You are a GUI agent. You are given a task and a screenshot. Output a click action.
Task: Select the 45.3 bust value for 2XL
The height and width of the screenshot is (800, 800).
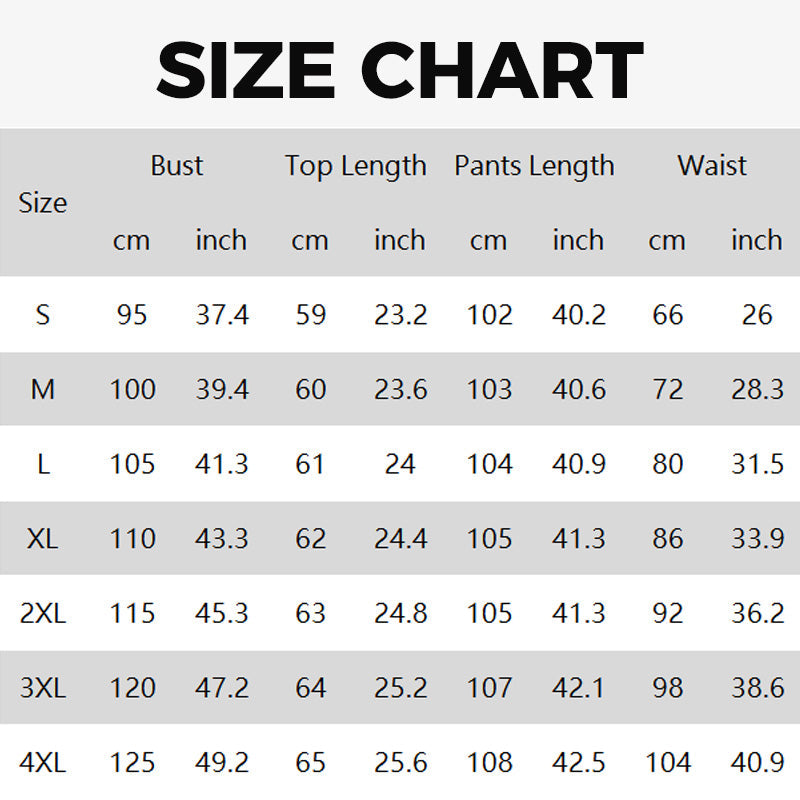[x=221, y=613]
